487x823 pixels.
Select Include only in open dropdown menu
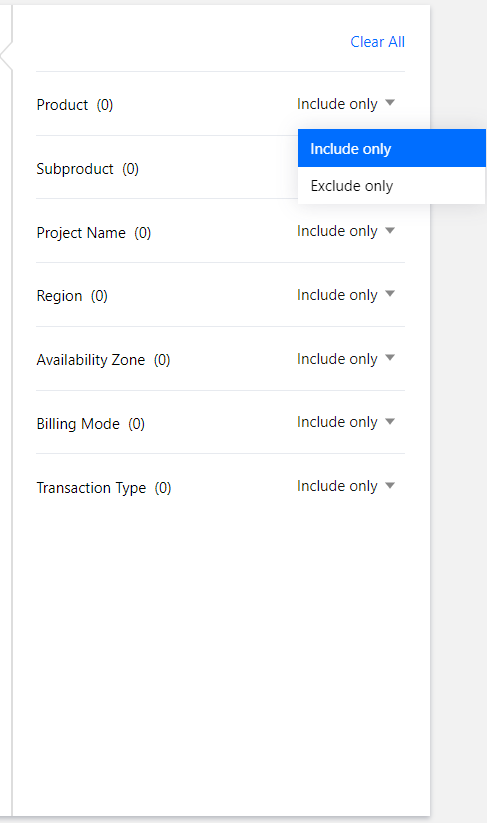point(391,149)
